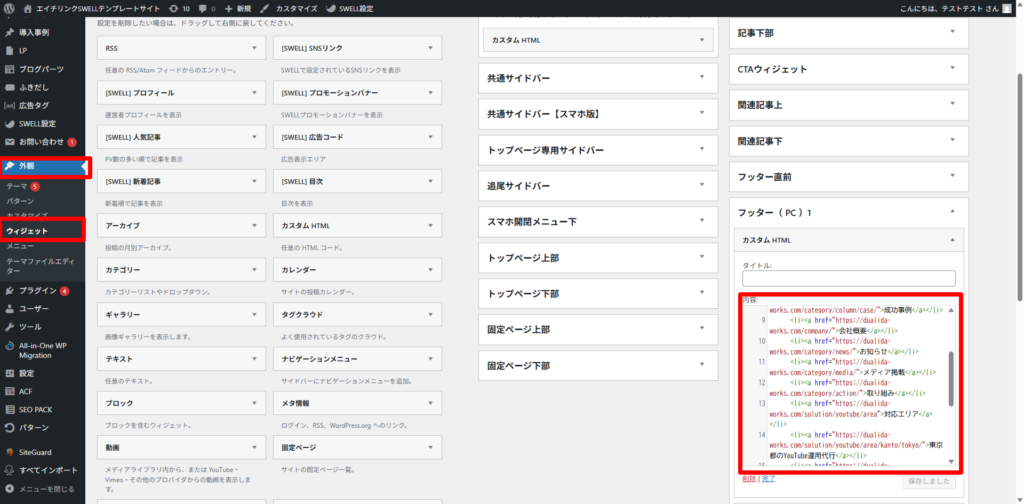
Task: Click the お問い合わせ mail icon item
Action: click(40, 142)
